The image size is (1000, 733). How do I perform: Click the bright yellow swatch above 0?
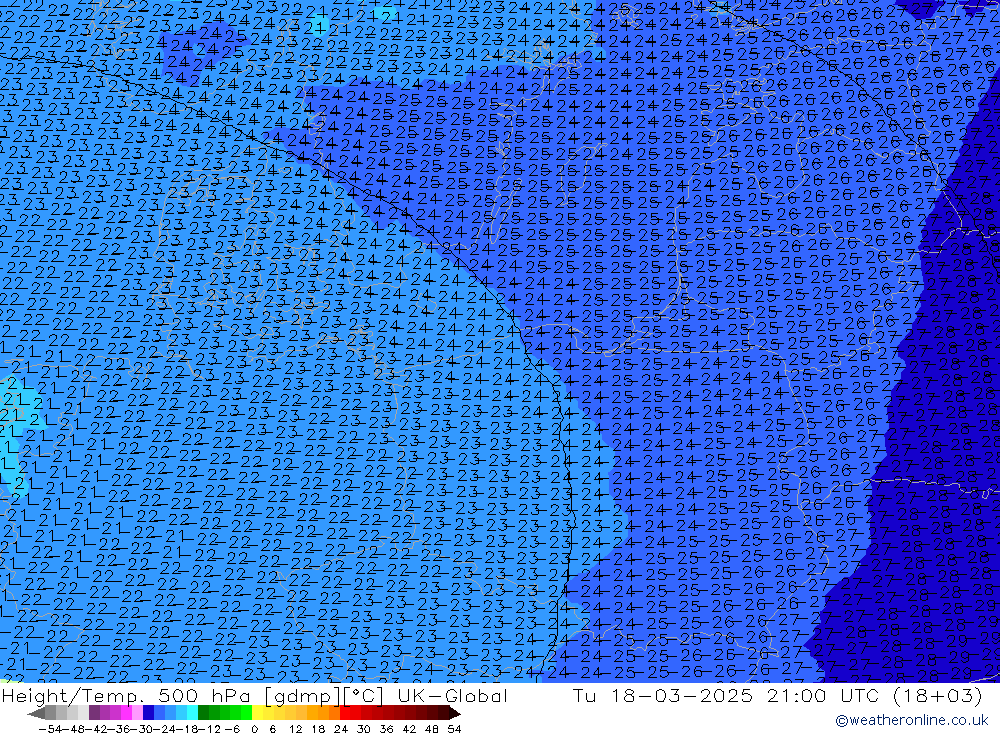point(257,713)
